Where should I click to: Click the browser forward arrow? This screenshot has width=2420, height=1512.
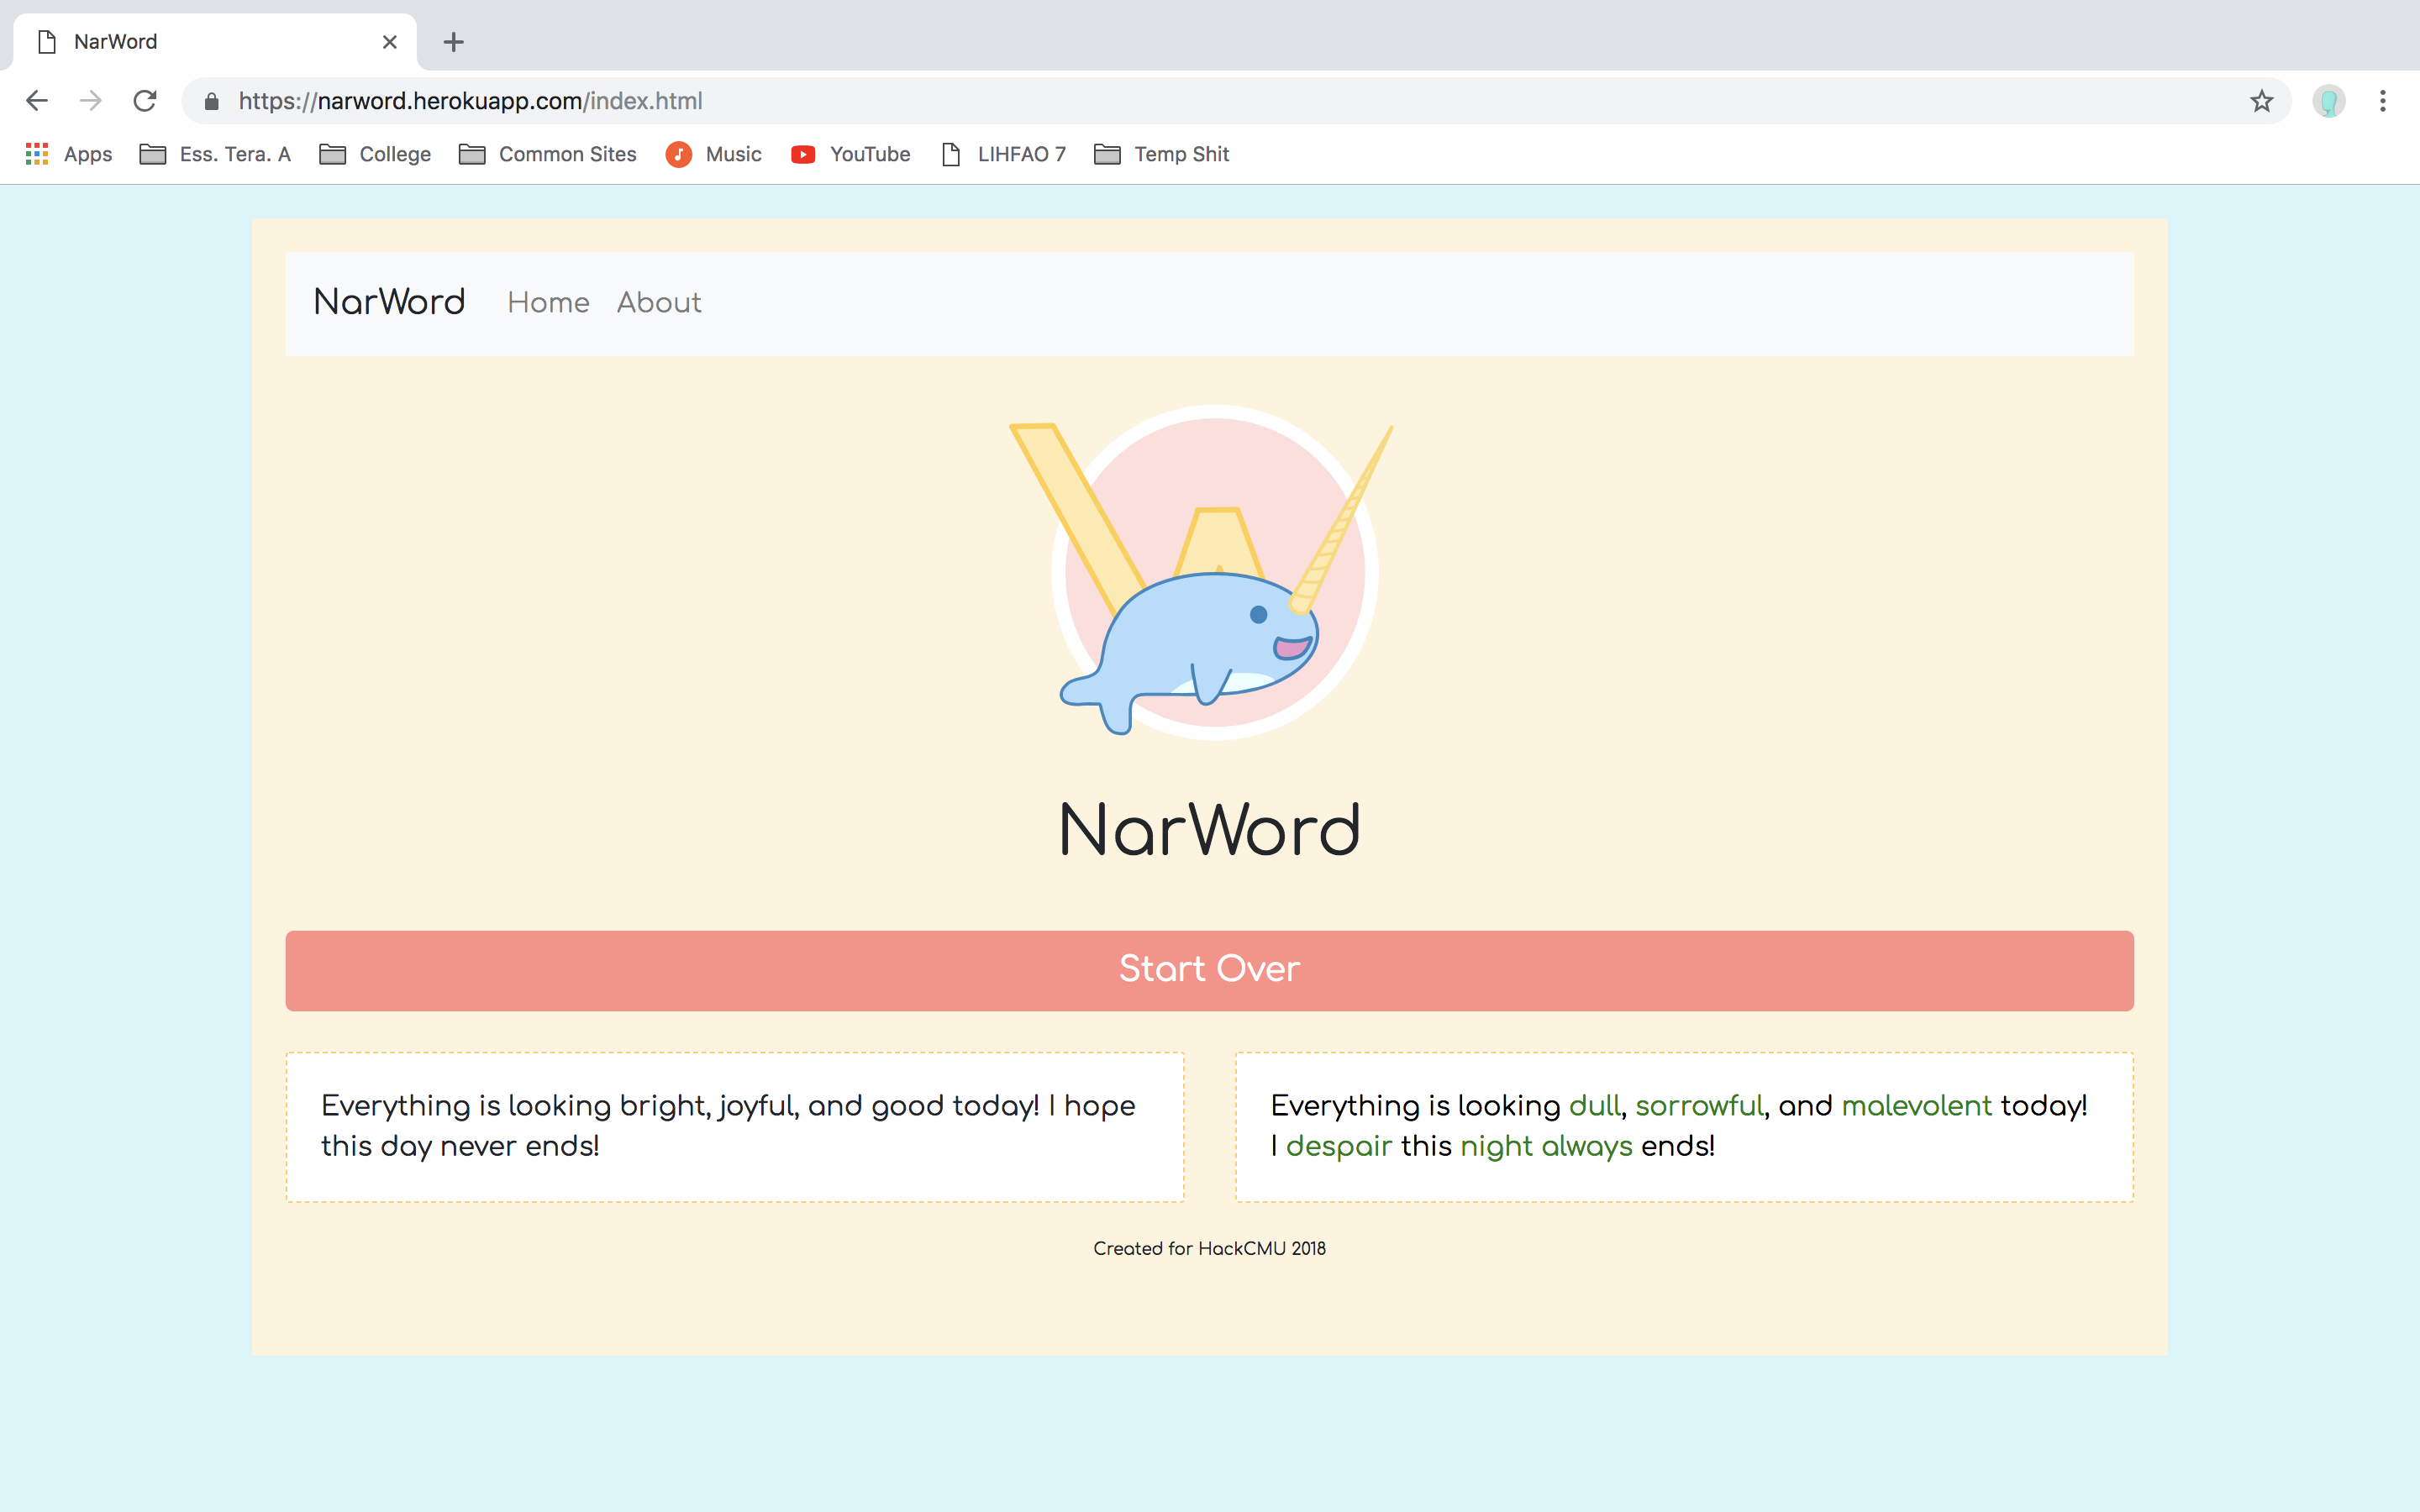(x=91, y=101)
